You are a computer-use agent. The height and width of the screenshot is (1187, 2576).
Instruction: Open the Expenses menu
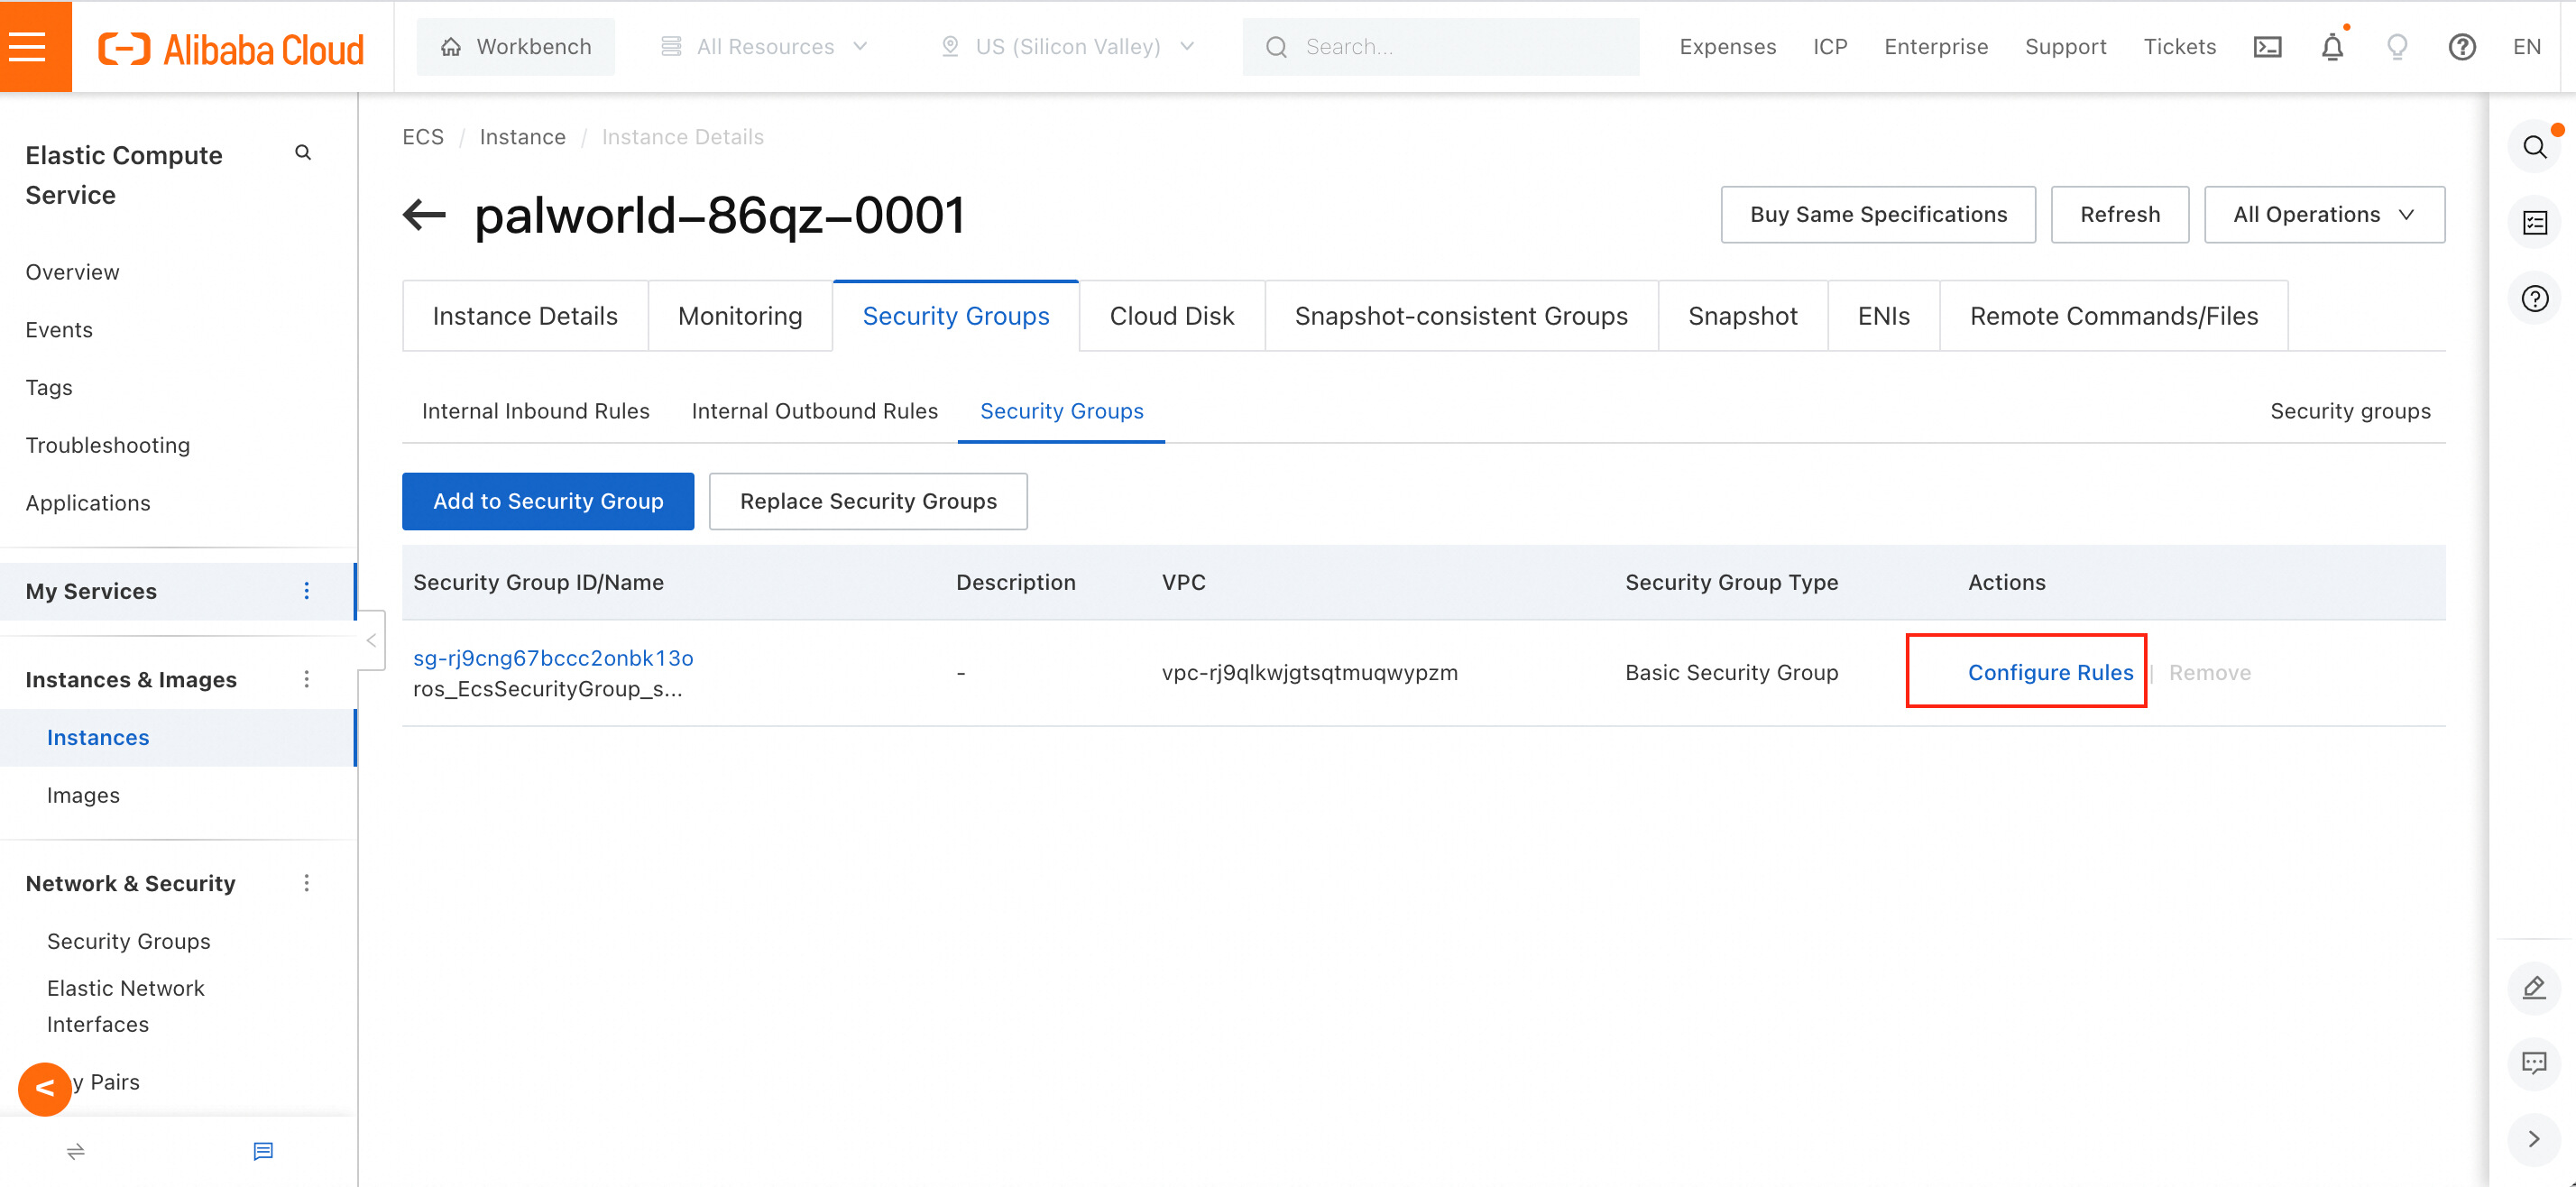pyautogui.click(x=1727, y=47)
